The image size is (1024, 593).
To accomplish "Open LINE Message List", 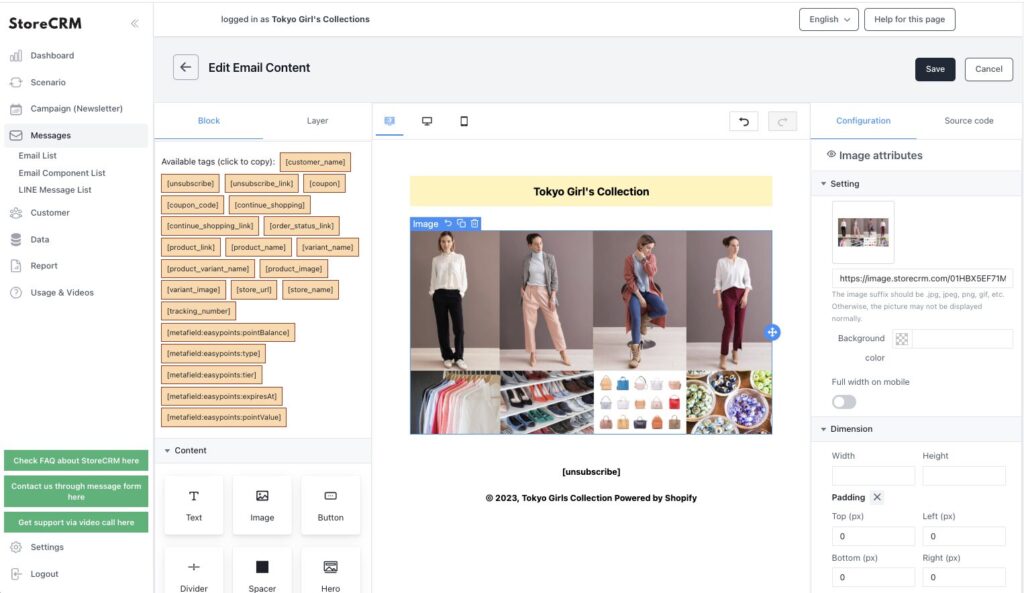I will (55, 189).
